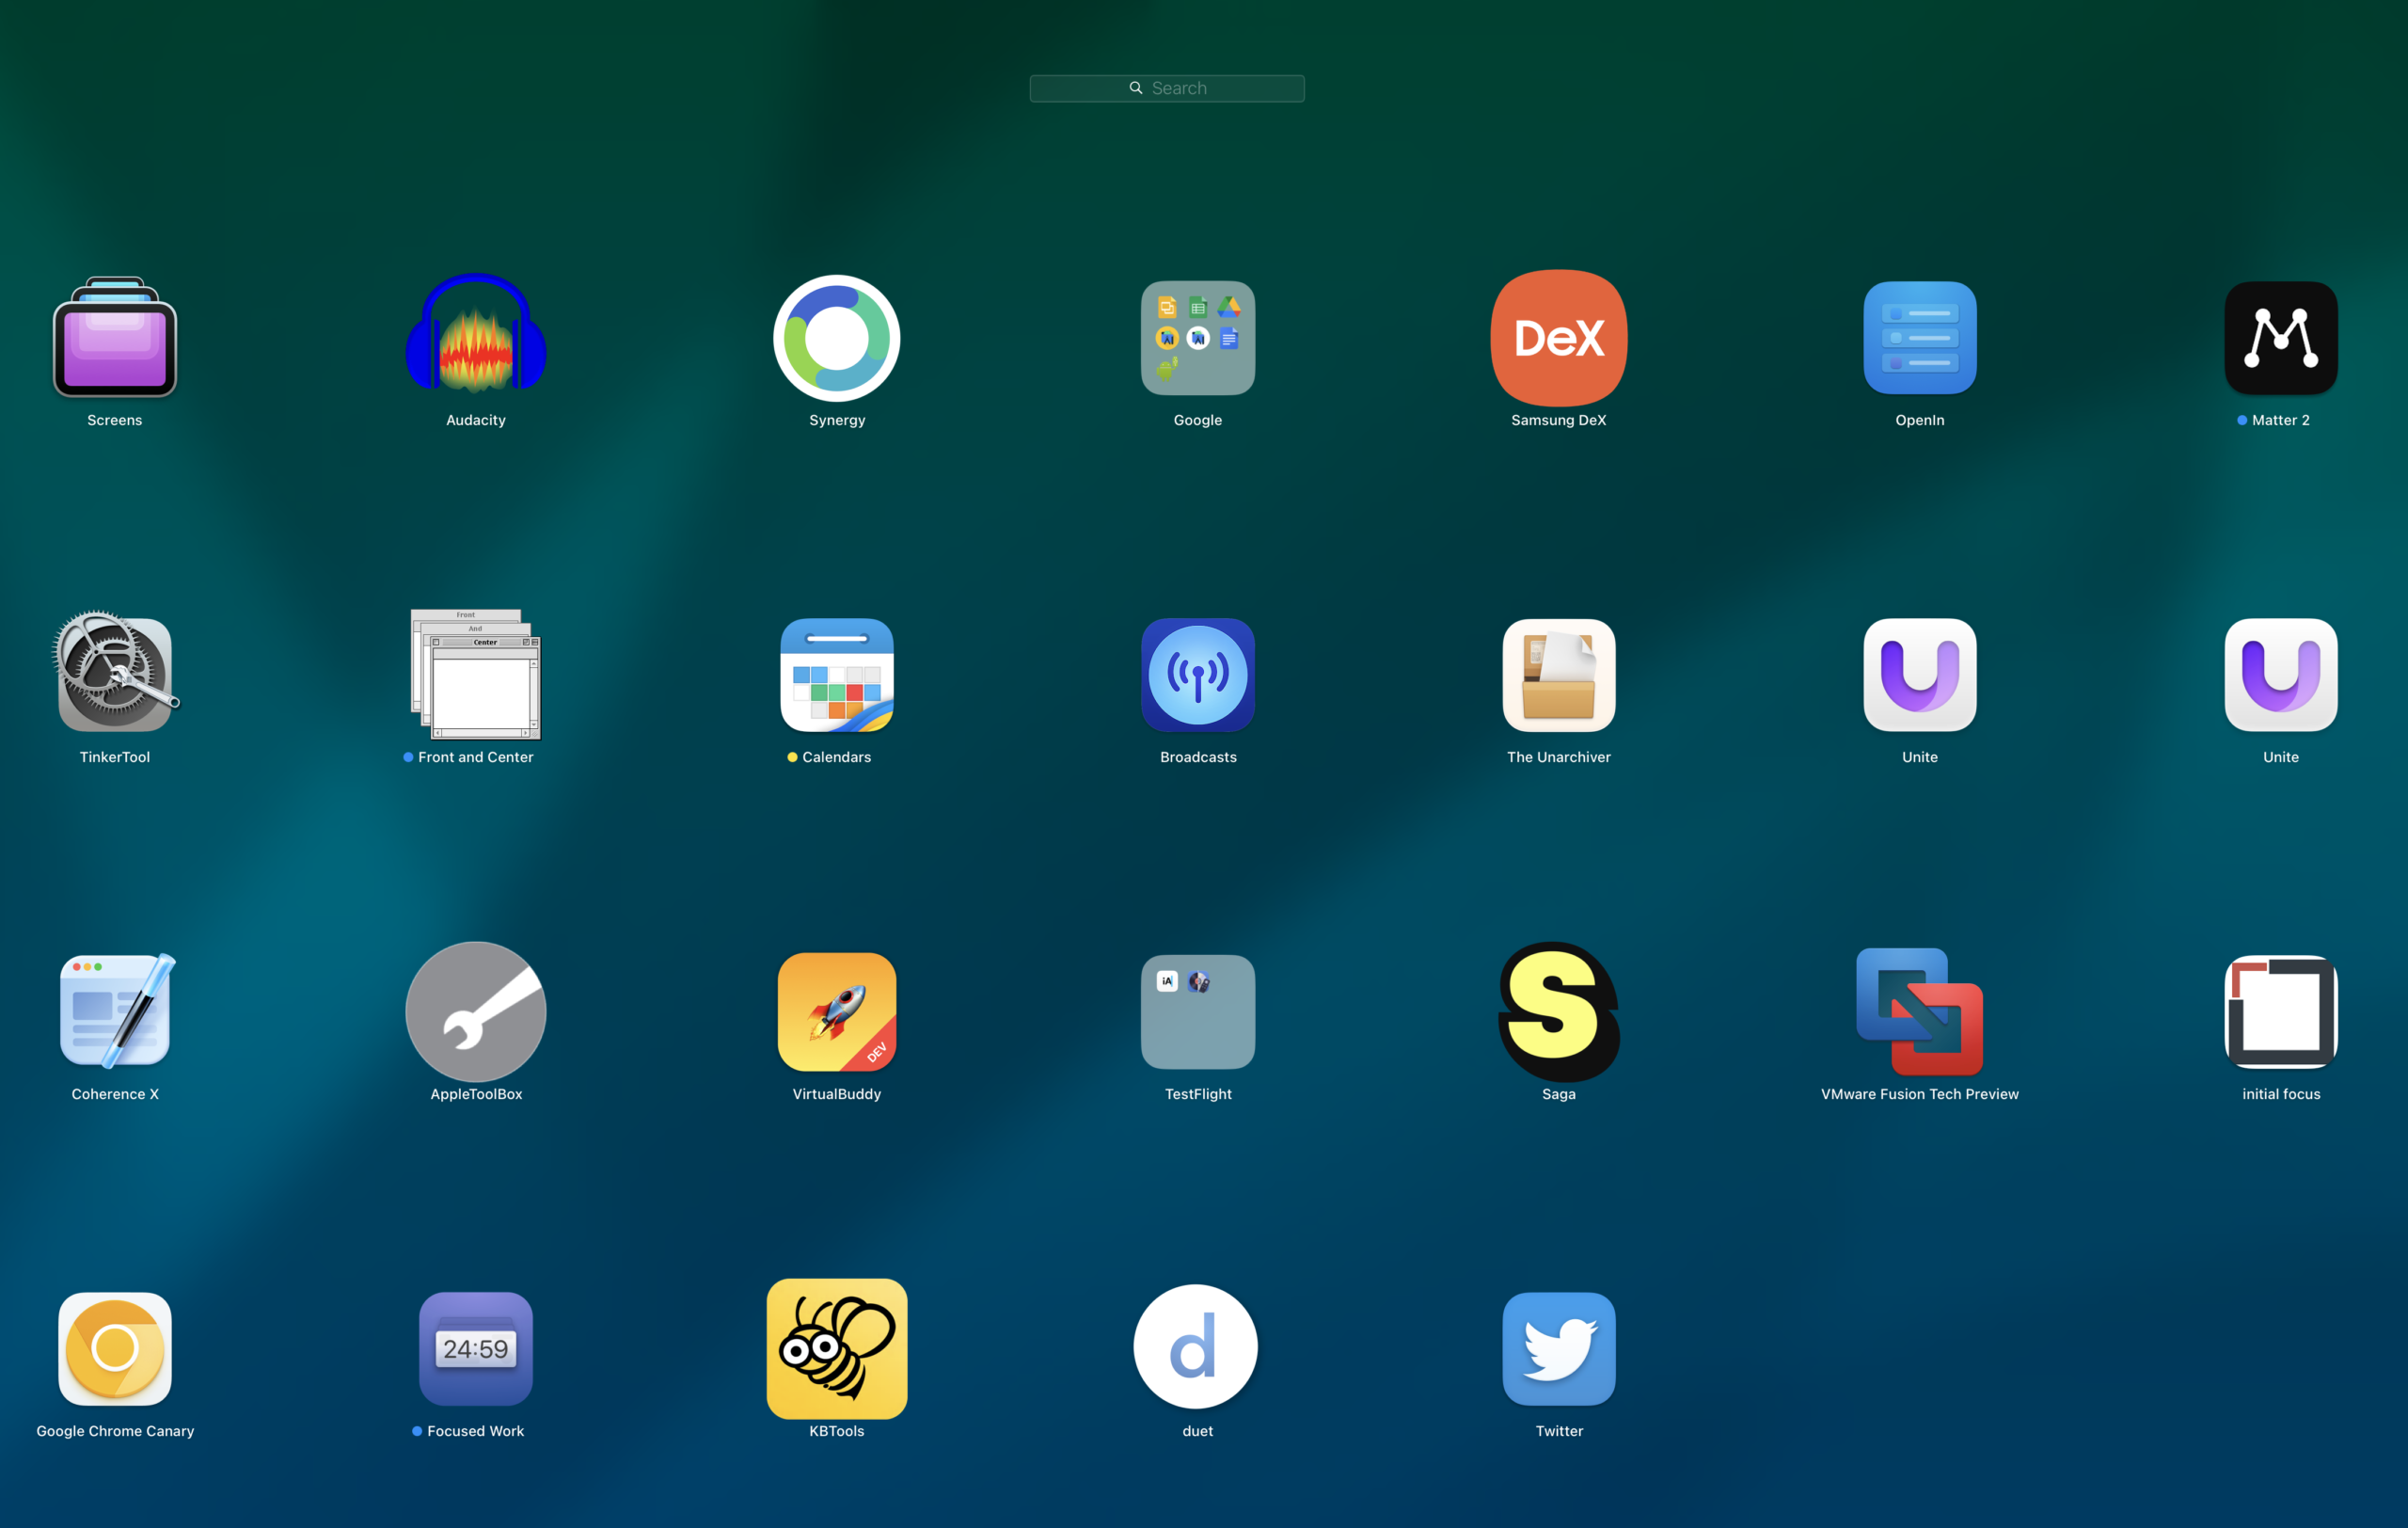
Task: Open the TestFlight folder
Action: coord(1198,1012)
